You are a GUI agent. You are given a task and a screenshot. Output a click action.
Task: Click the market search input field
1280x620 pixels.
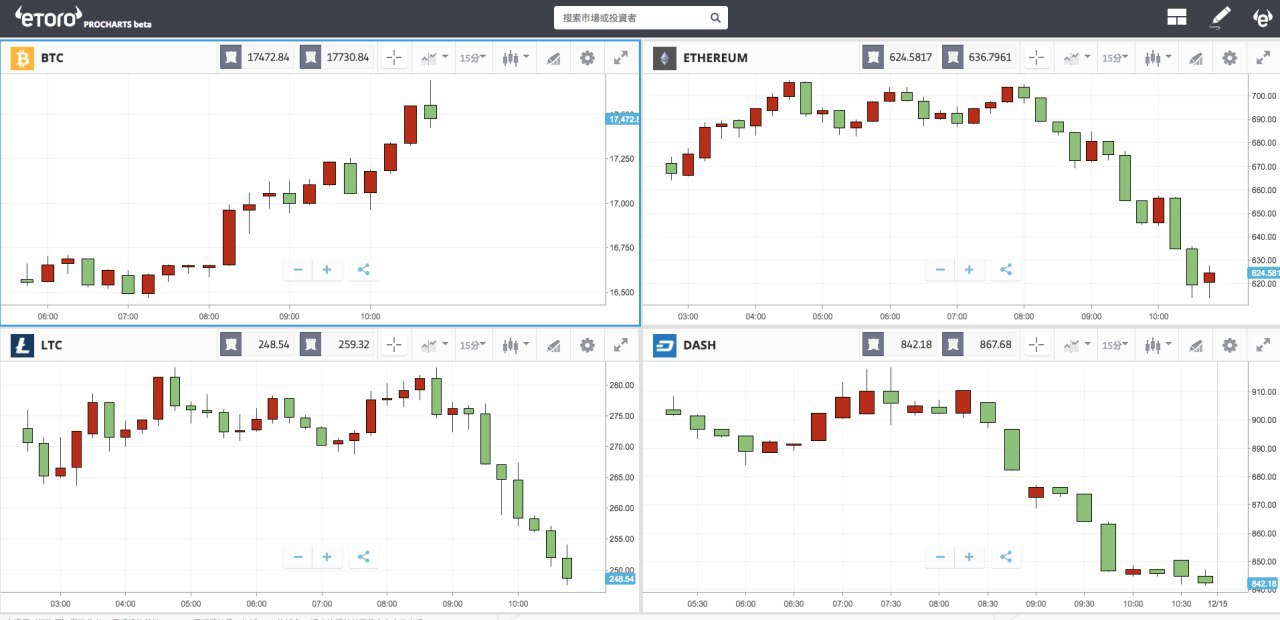click(x=641, y=17)
